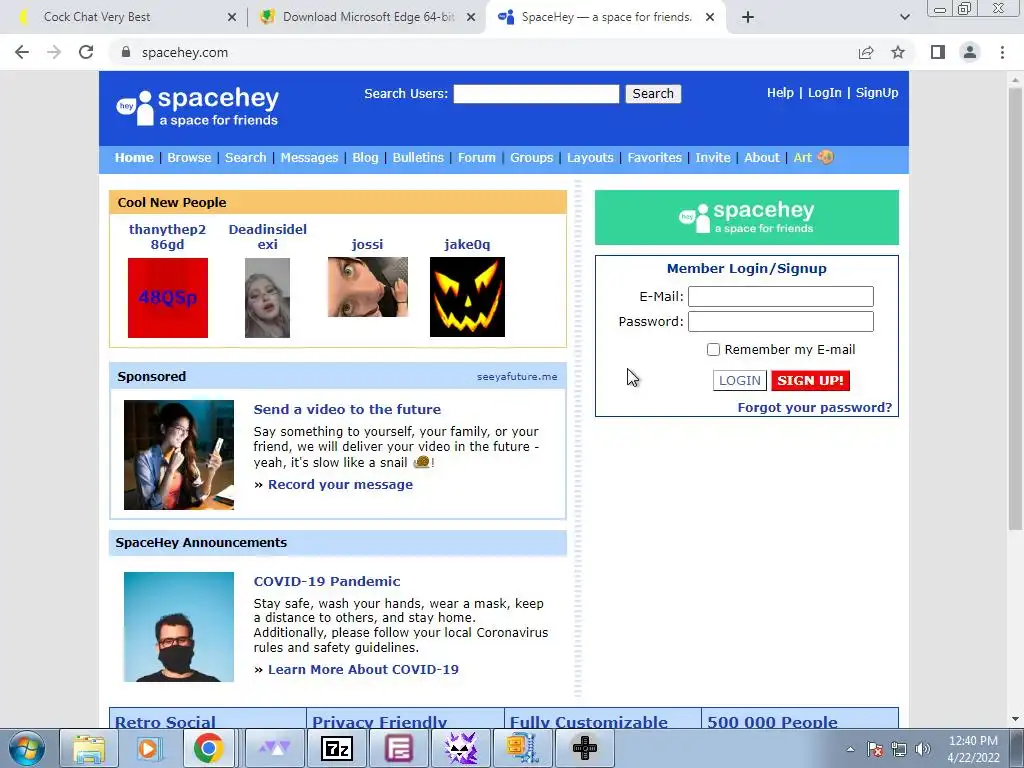
Task: Open the Layouts navigation item
Action: click(x=590, y=157)
